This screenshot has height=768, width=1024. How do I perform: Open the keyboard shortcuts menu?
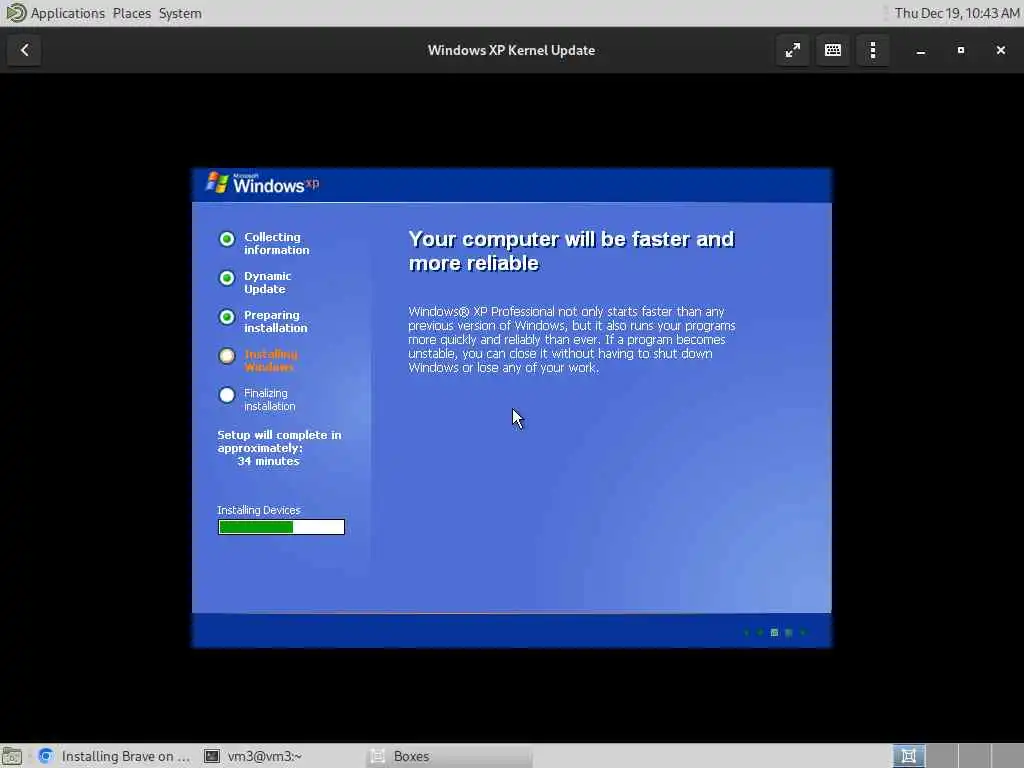pyautogui.click(x=833, y=50)
